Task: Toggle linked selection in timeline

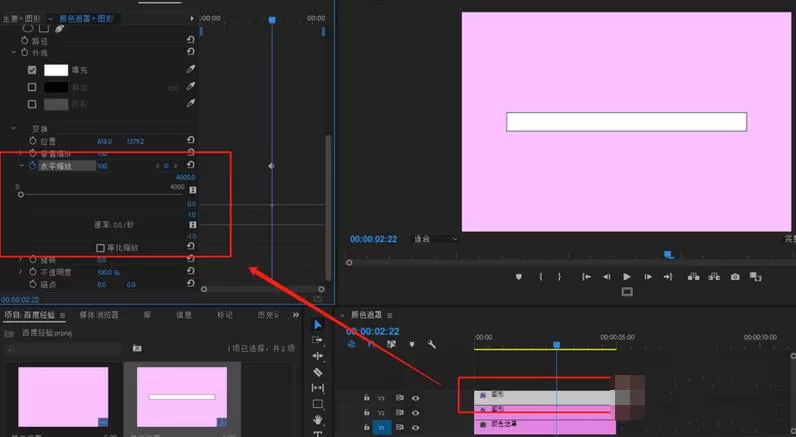Action: 391,345
